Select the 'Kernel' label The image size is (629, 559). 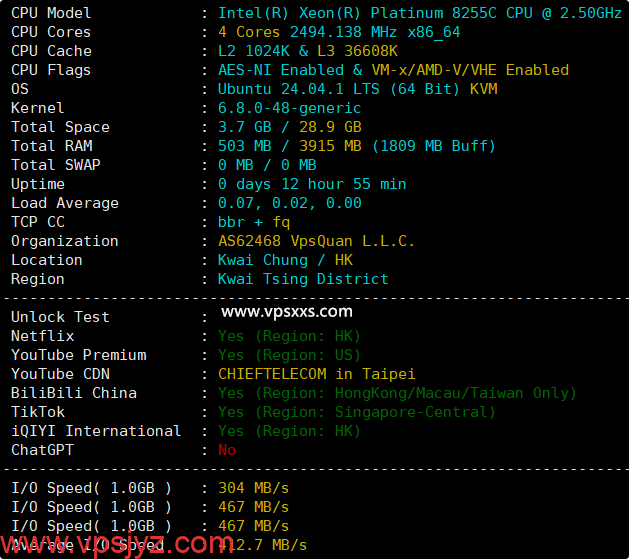pyautogui.click(x=38, y=108)
